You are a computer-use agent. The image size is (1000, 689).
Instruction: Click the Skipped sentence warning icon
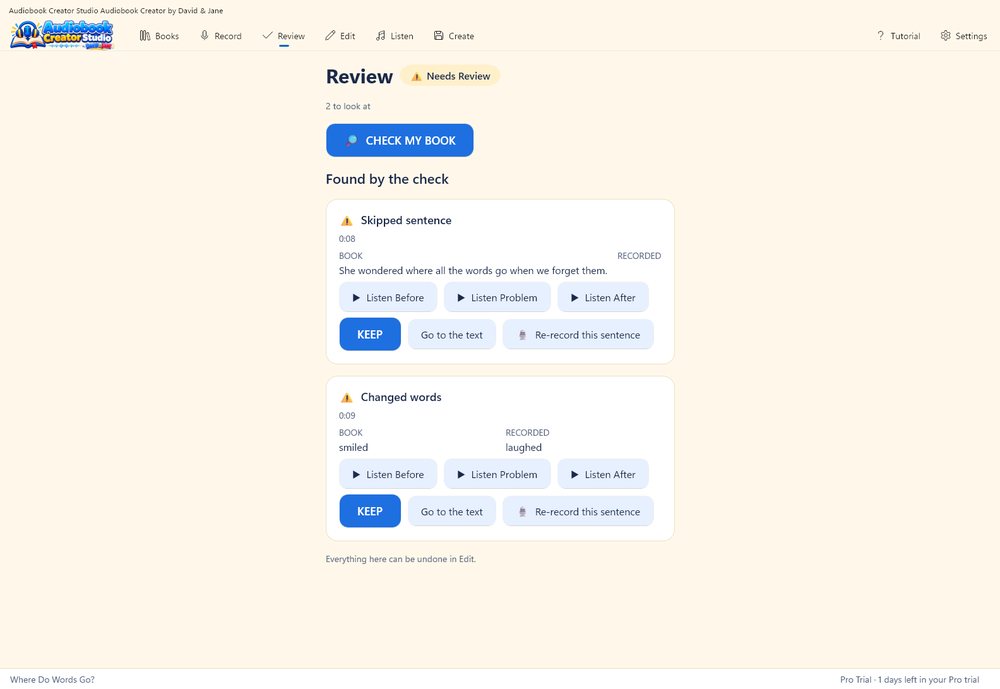346,221
